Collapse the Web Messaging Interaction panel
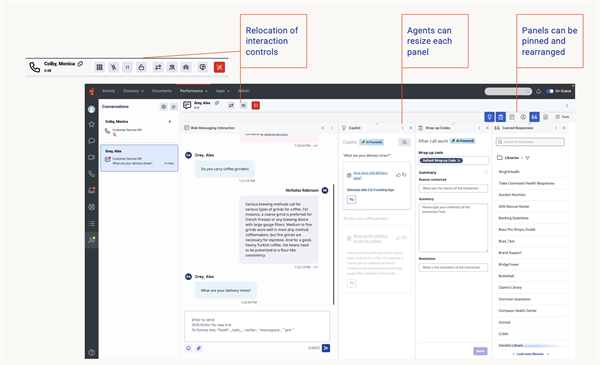The image size is (600, 365). (x=323, y=128)
